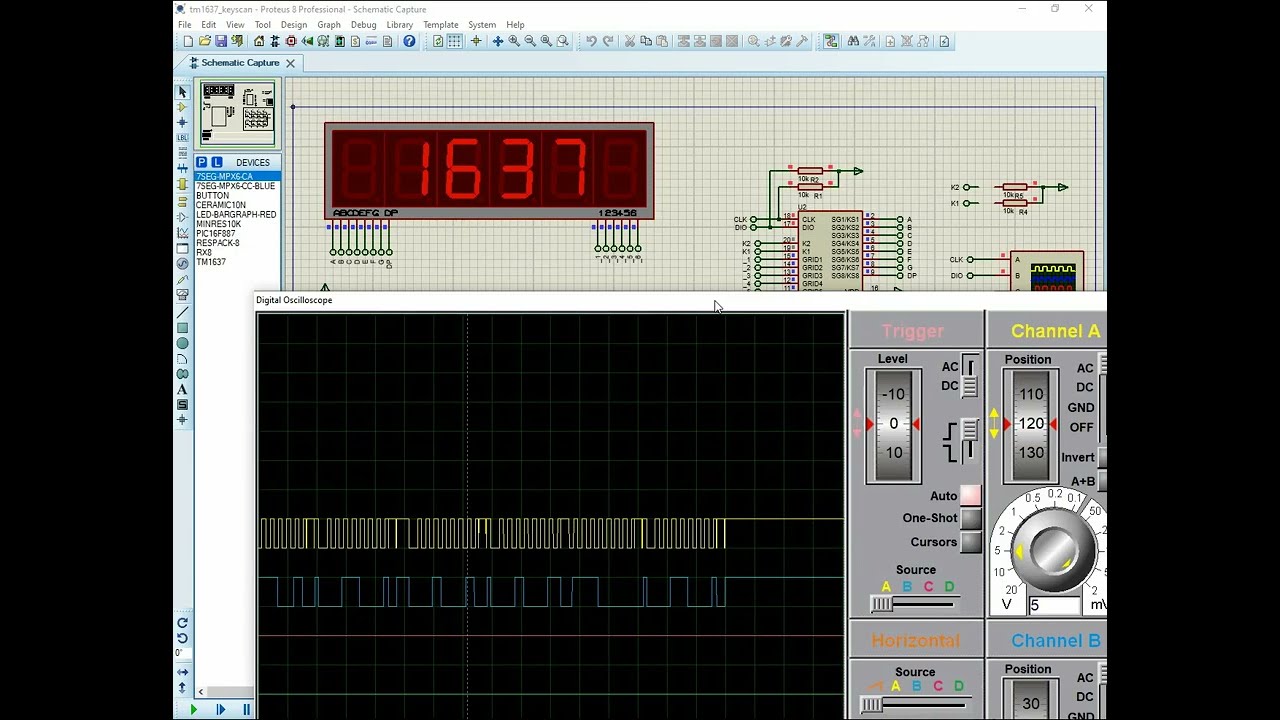Click the Zoom Out magnifier icon
The image size is (1280, 720).
click(x=530, y=41)
